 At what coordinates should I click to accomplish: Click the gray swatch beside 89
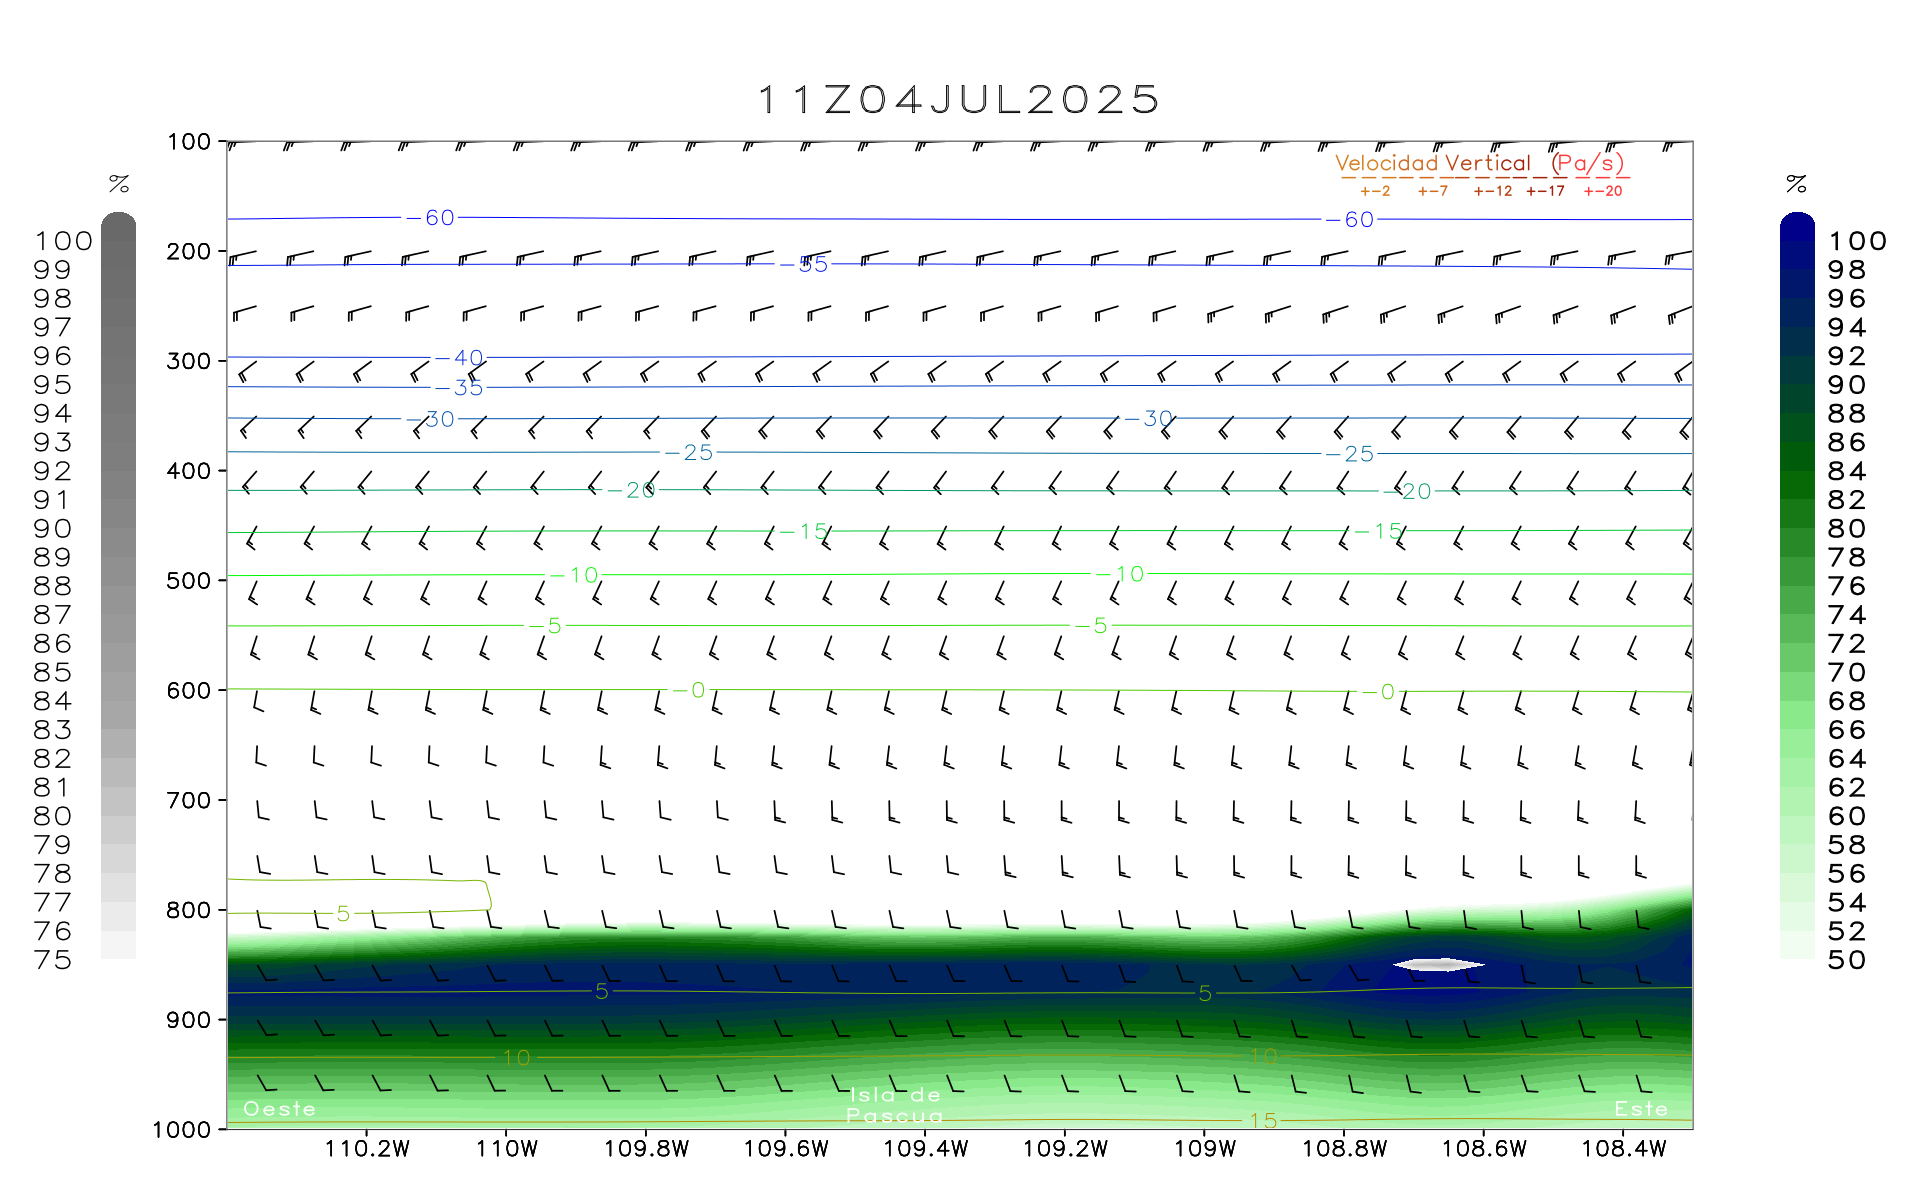(118, 543)
